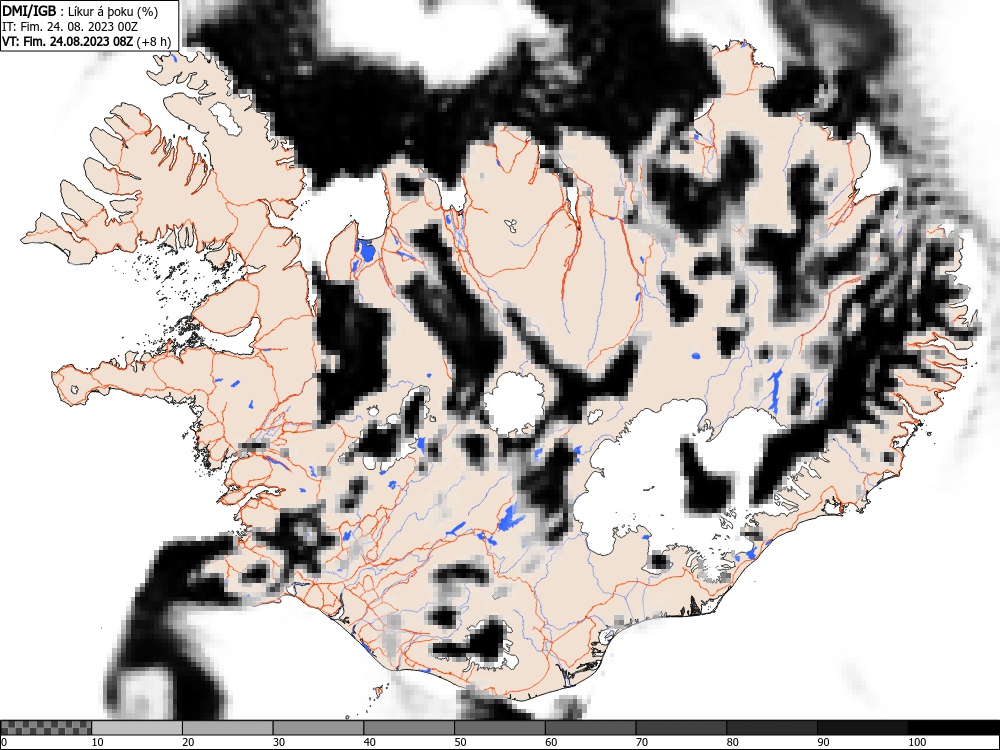Screen dimensions: 1000x750
Task: Click the legend label "80"
Action: click(x=732, y=742)
